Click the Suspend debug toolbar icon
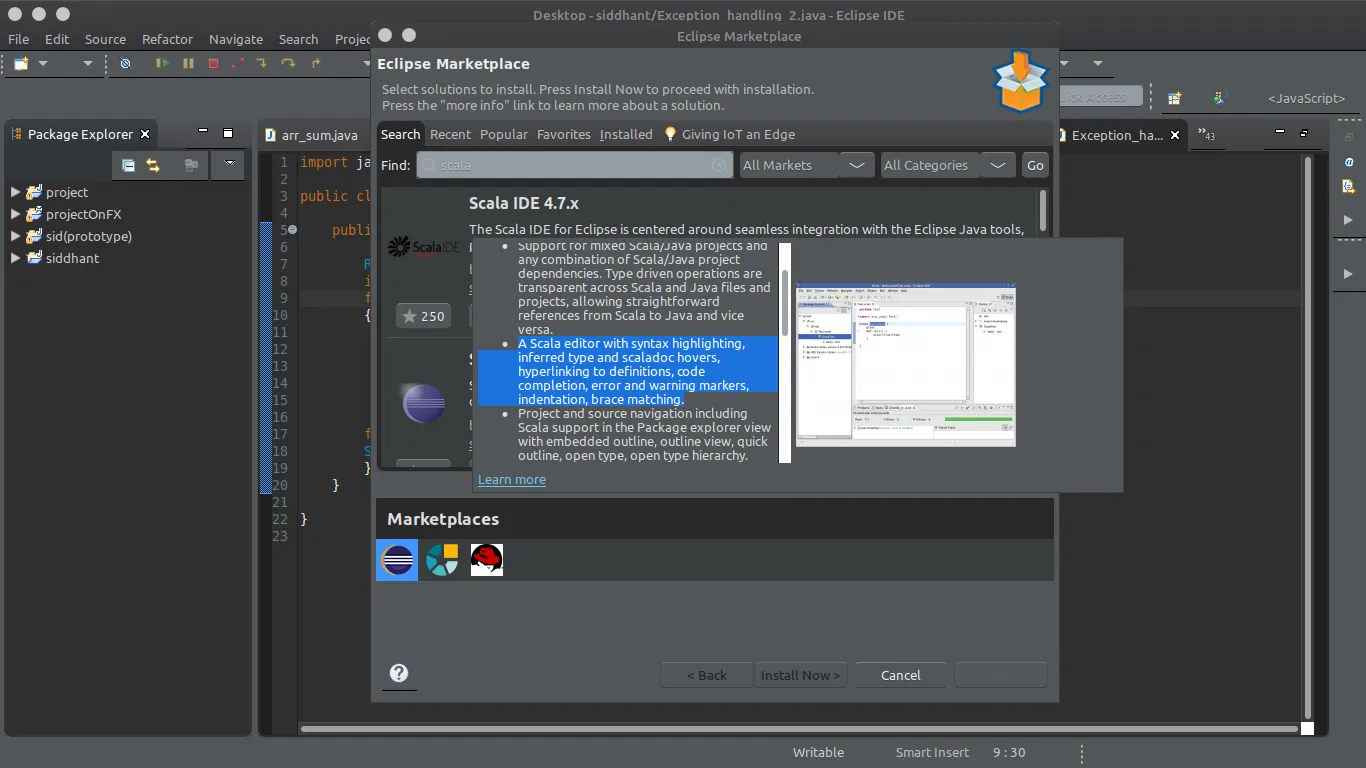This screenshot has height=768, width=1366. pos(188,63)
